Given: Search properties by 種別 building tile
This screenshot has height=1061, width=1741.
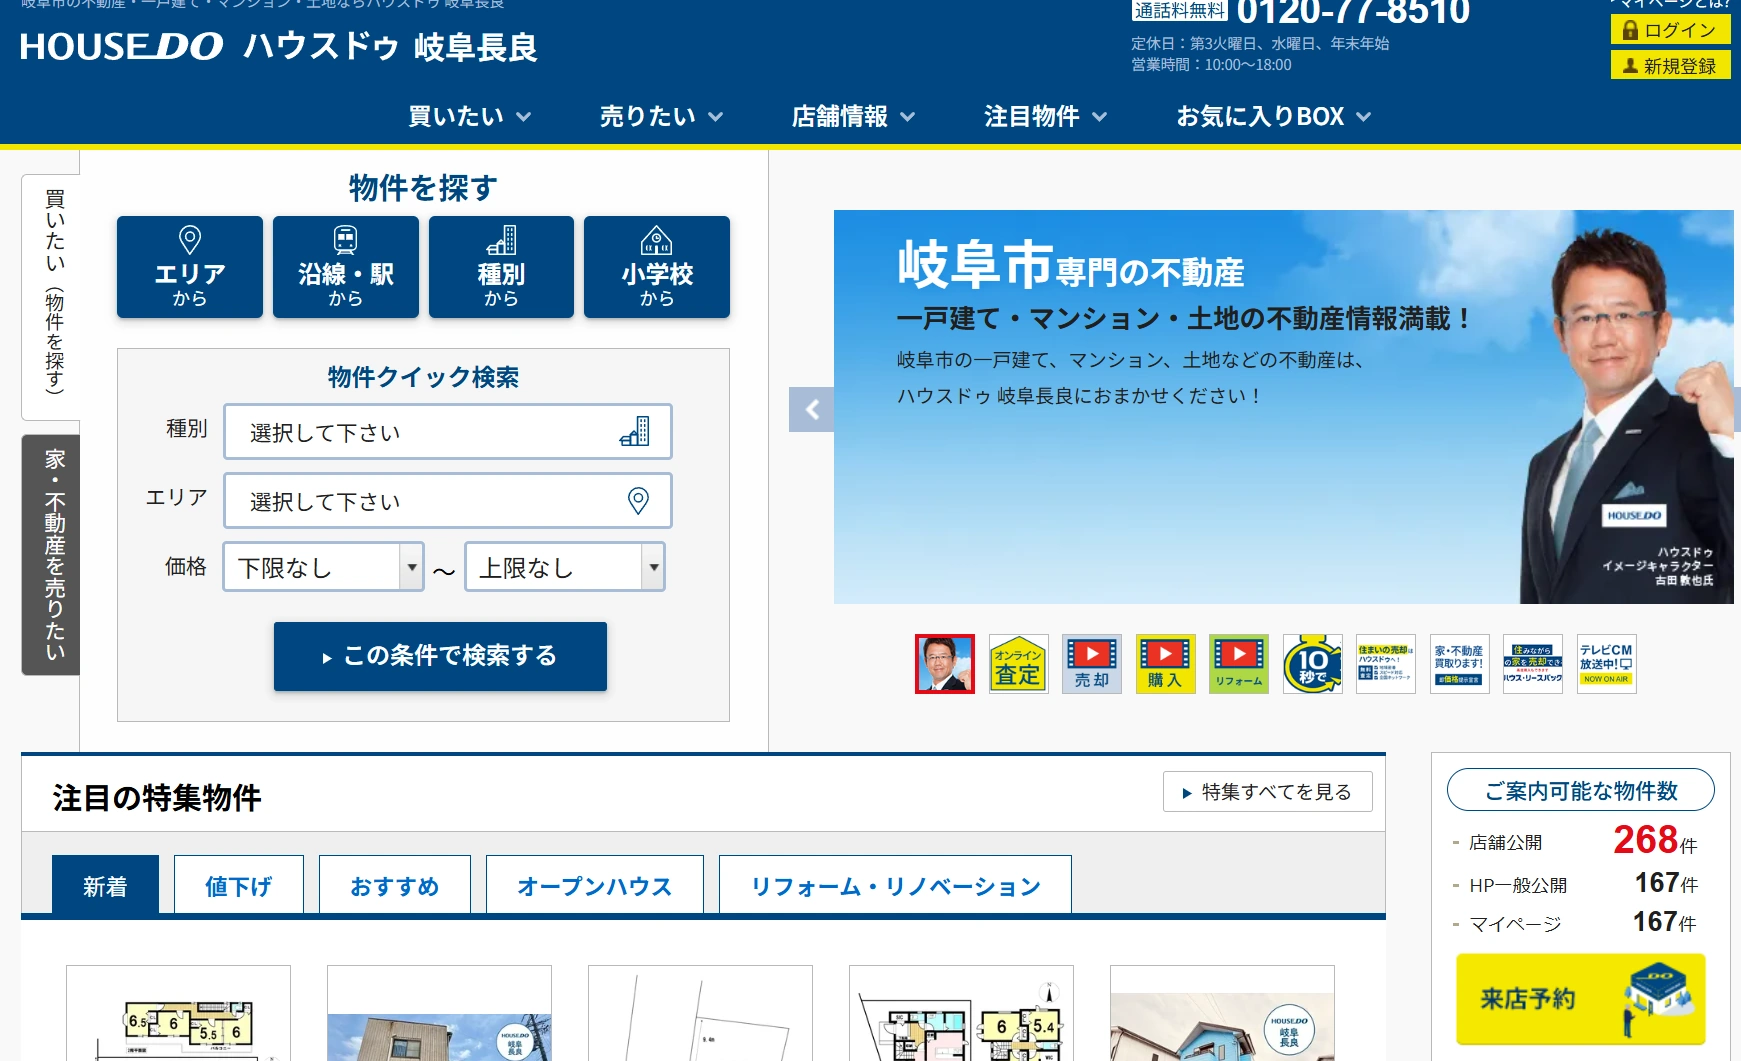Looking at the screenshot, I should click(x=501, y=267).
